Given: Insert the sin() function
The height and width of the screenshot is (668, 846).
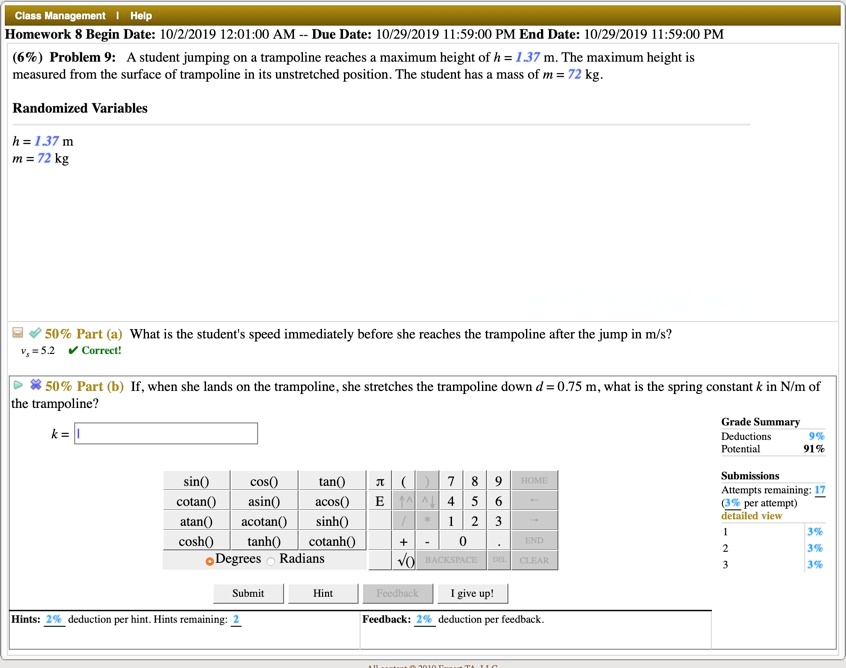Looking at the screenshot, I should pos(196,481).
